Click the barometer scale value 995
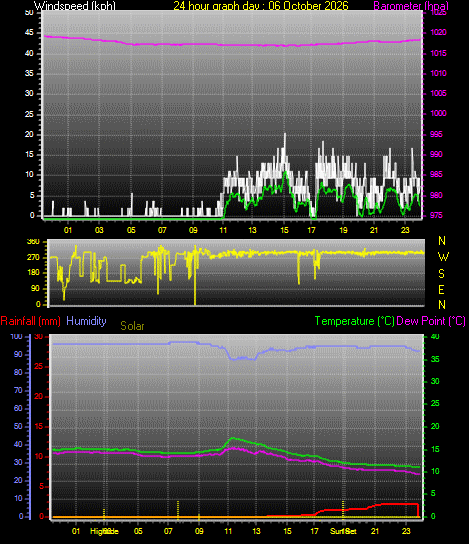Image resolution: width=469 pixels, height=544 pixels. tap(436, 134)
